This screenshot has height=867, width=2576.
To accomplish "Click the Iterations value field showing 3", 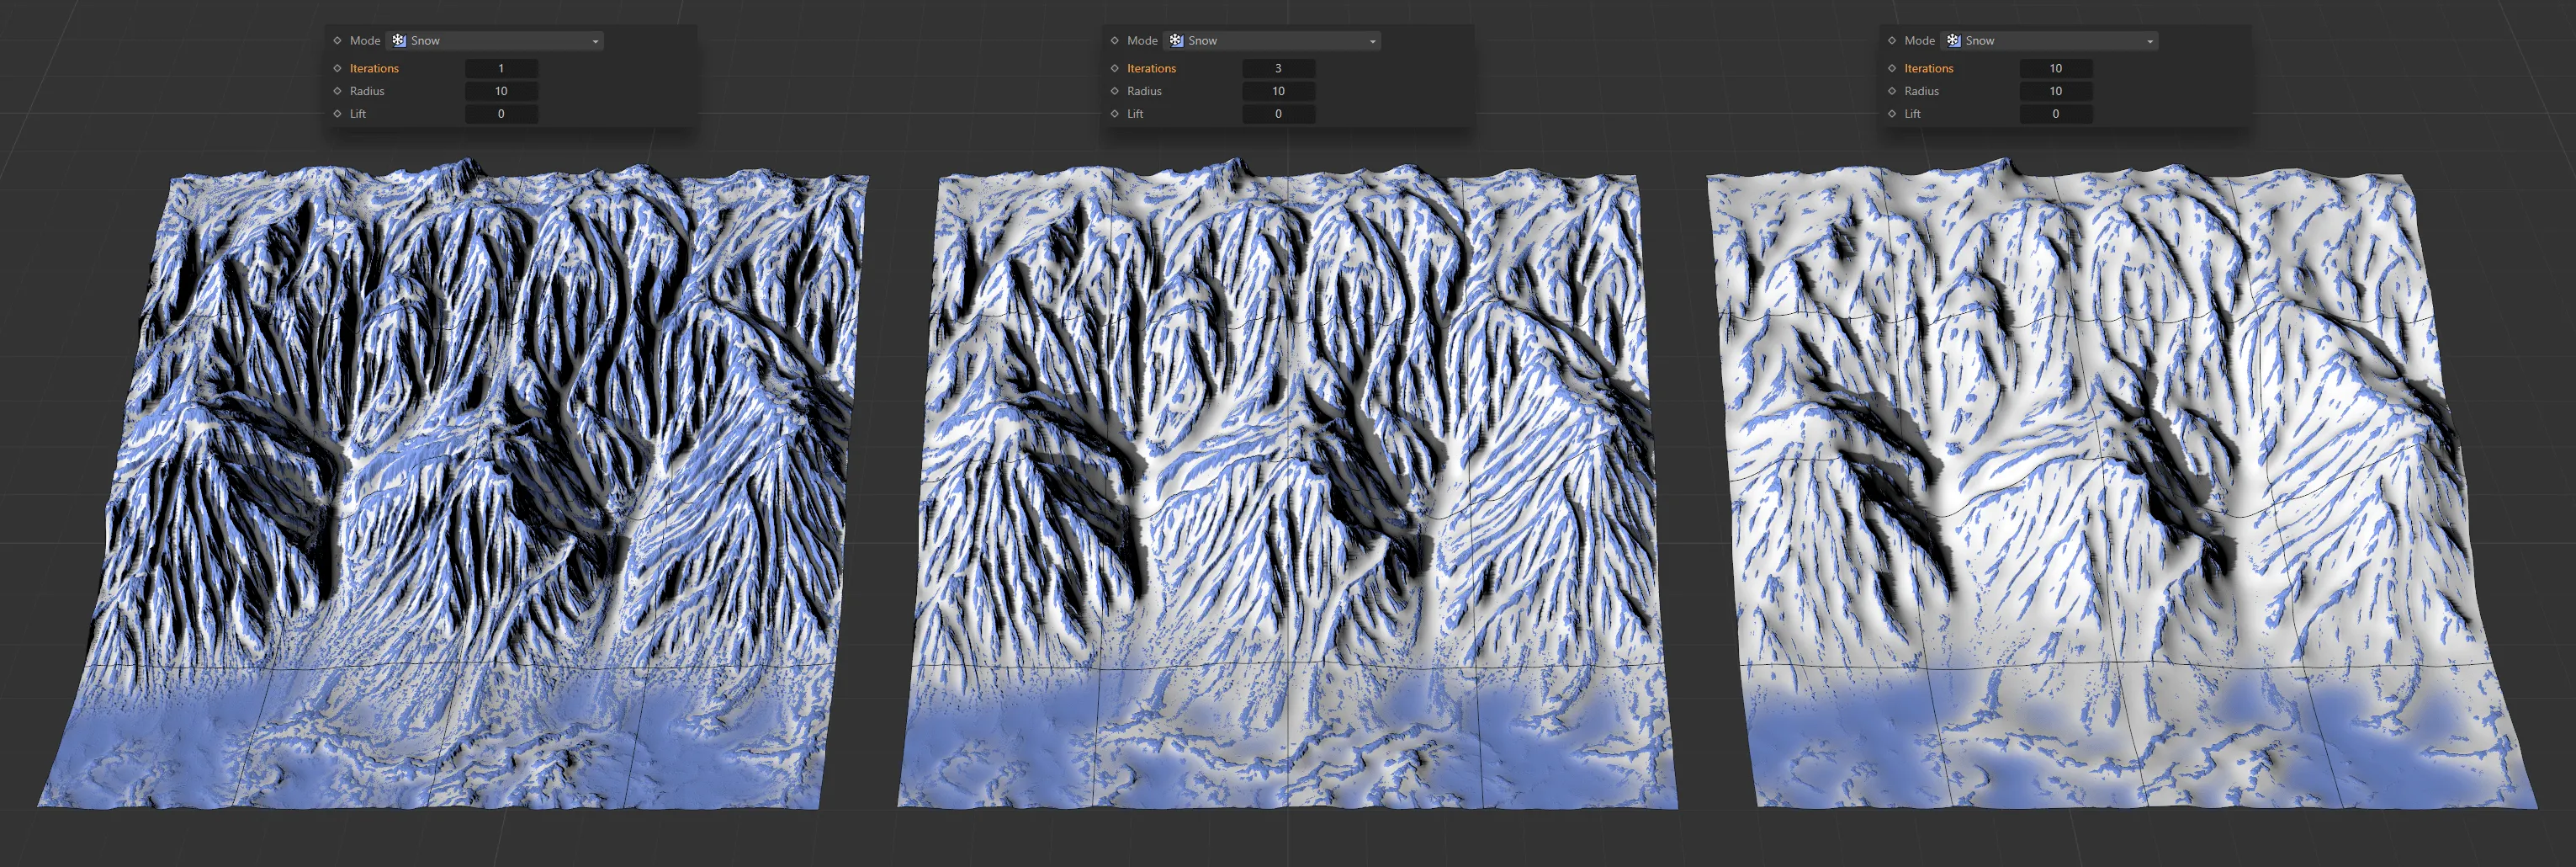I will coord(1279,68).
